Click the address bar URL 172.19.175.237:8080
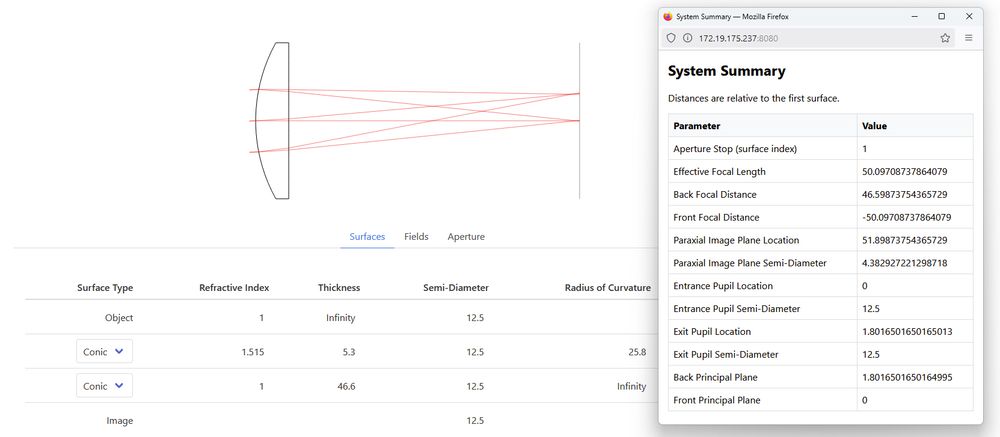This screenshot has width=1000, height=437. (x=739, y=38)
